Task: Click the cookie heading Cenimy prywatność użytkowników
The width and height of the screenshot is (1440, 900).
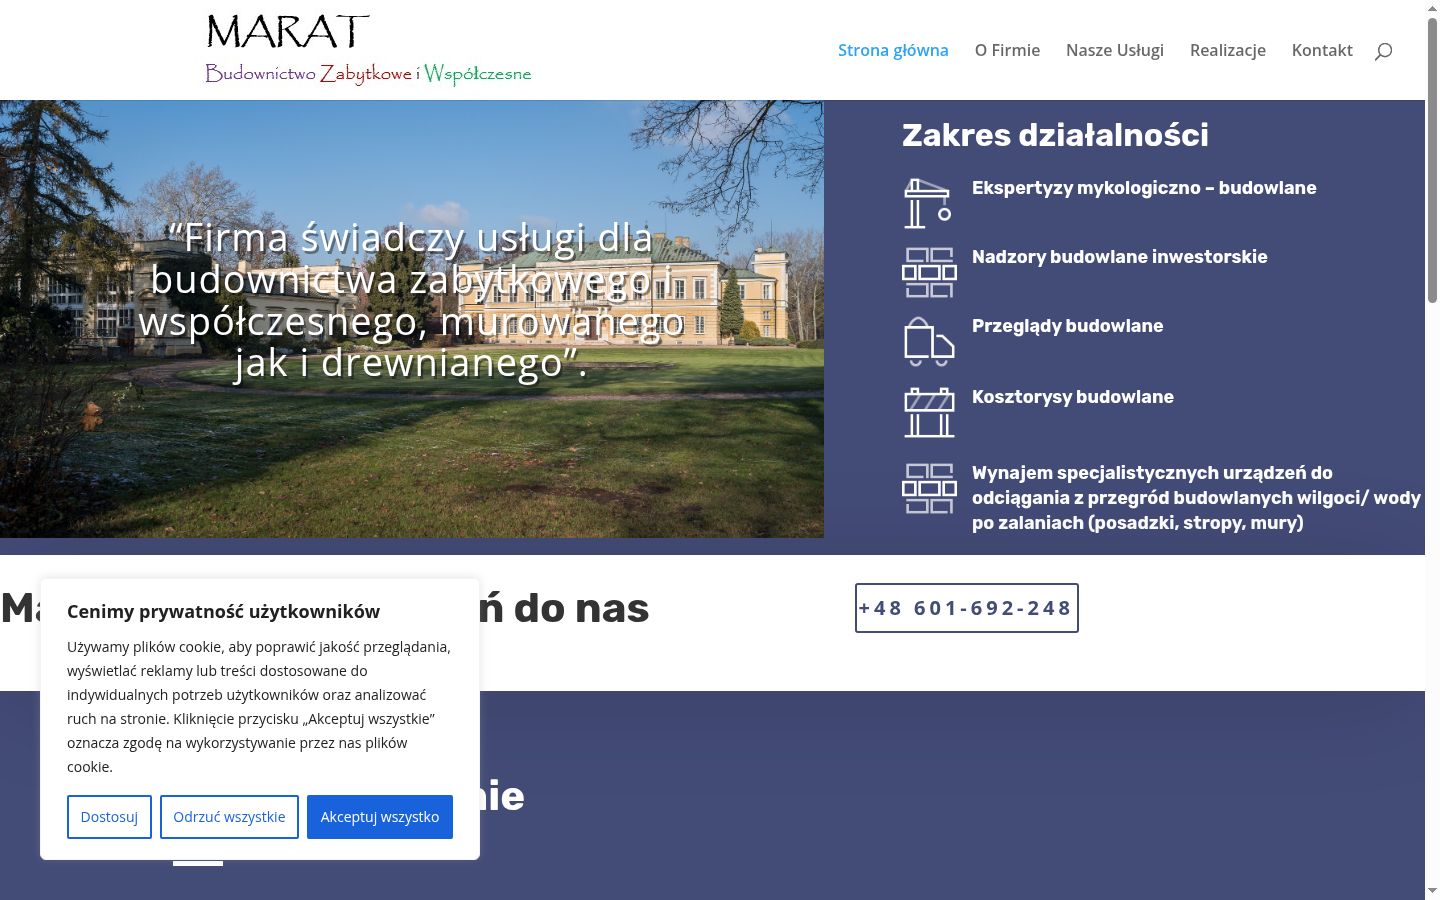Action: [223, 611]
